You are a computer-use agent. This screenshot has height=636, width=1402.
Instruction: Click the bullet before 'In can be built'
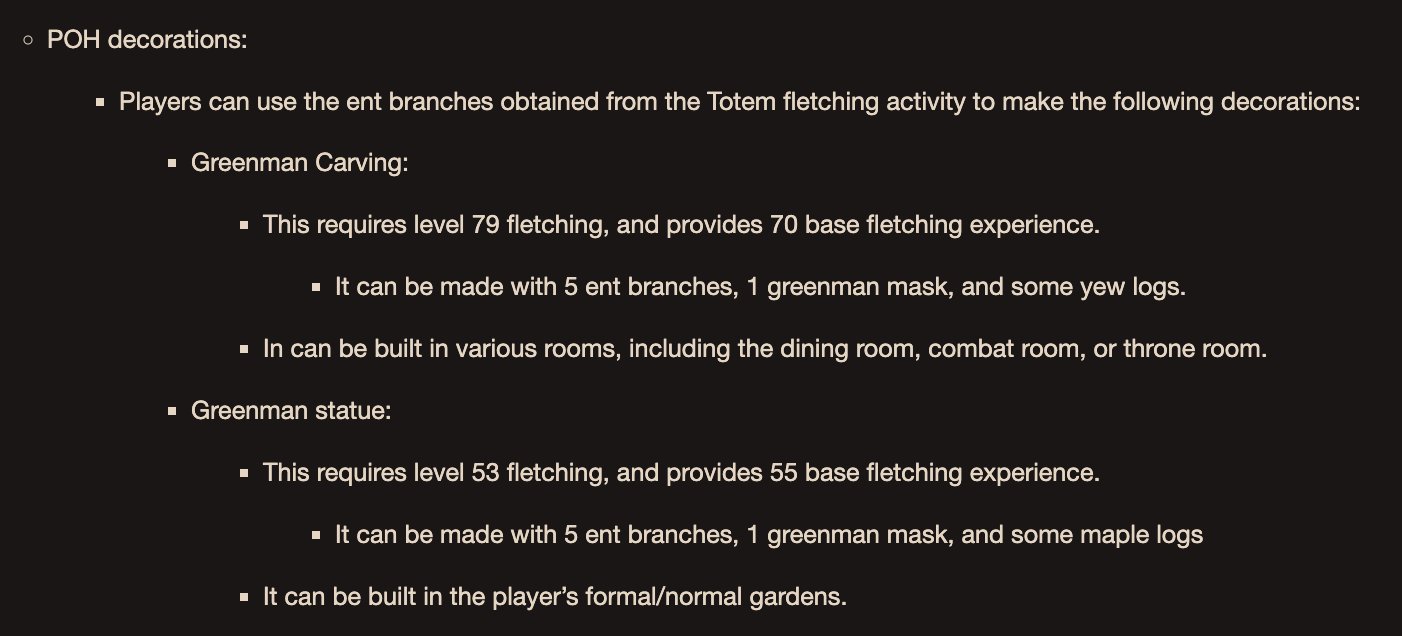[244, 350]
